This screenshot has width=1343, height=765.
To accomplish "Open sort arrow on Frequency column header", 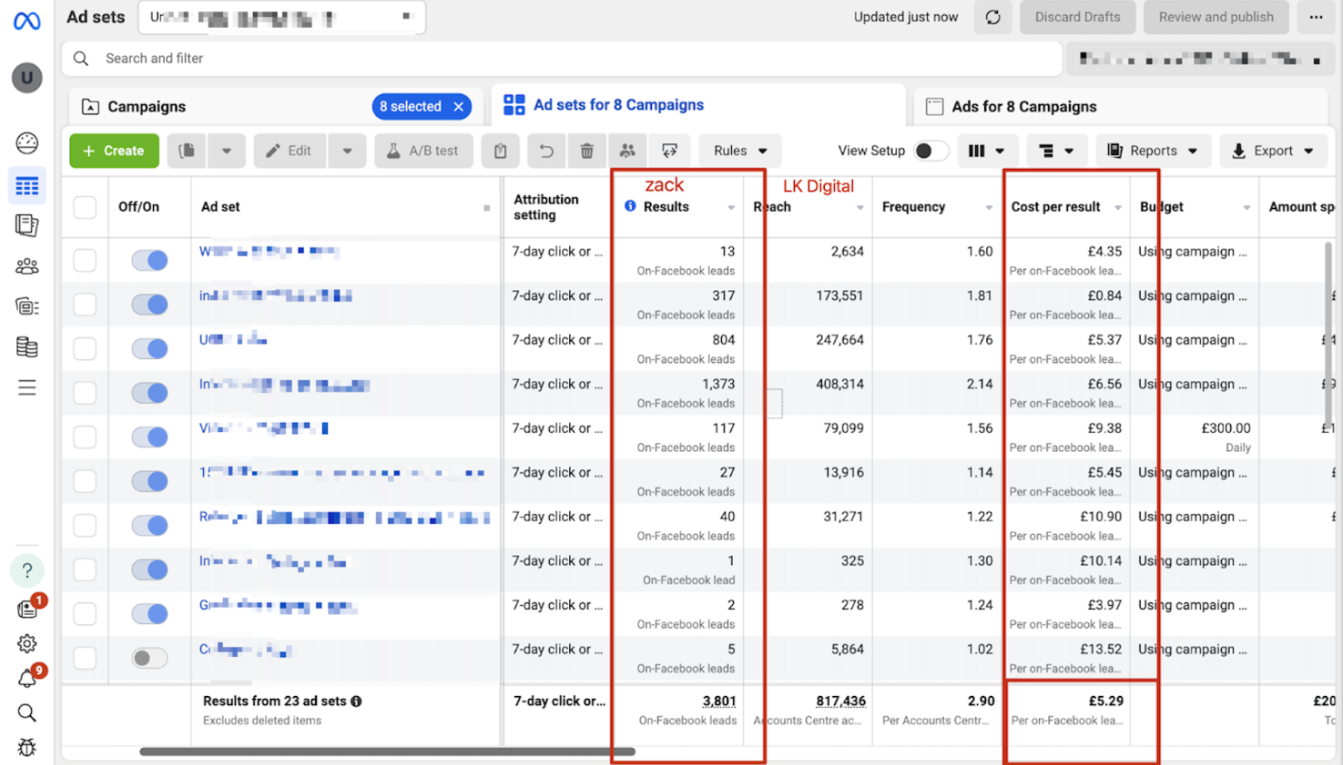I will [x=989, y=208].
